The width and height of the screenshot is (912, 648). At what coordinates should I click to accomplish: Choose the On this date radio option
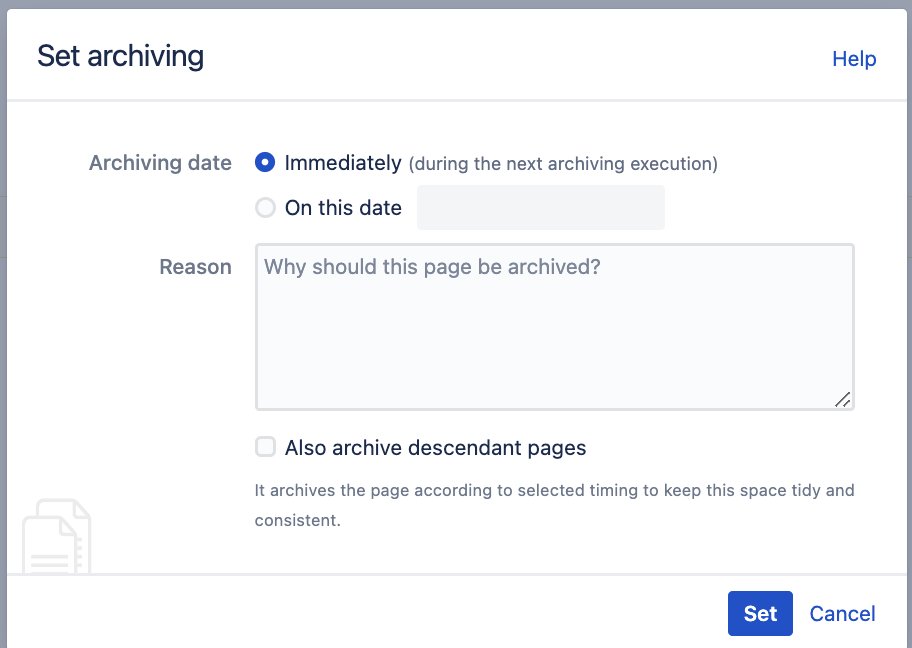click(265, 208)
